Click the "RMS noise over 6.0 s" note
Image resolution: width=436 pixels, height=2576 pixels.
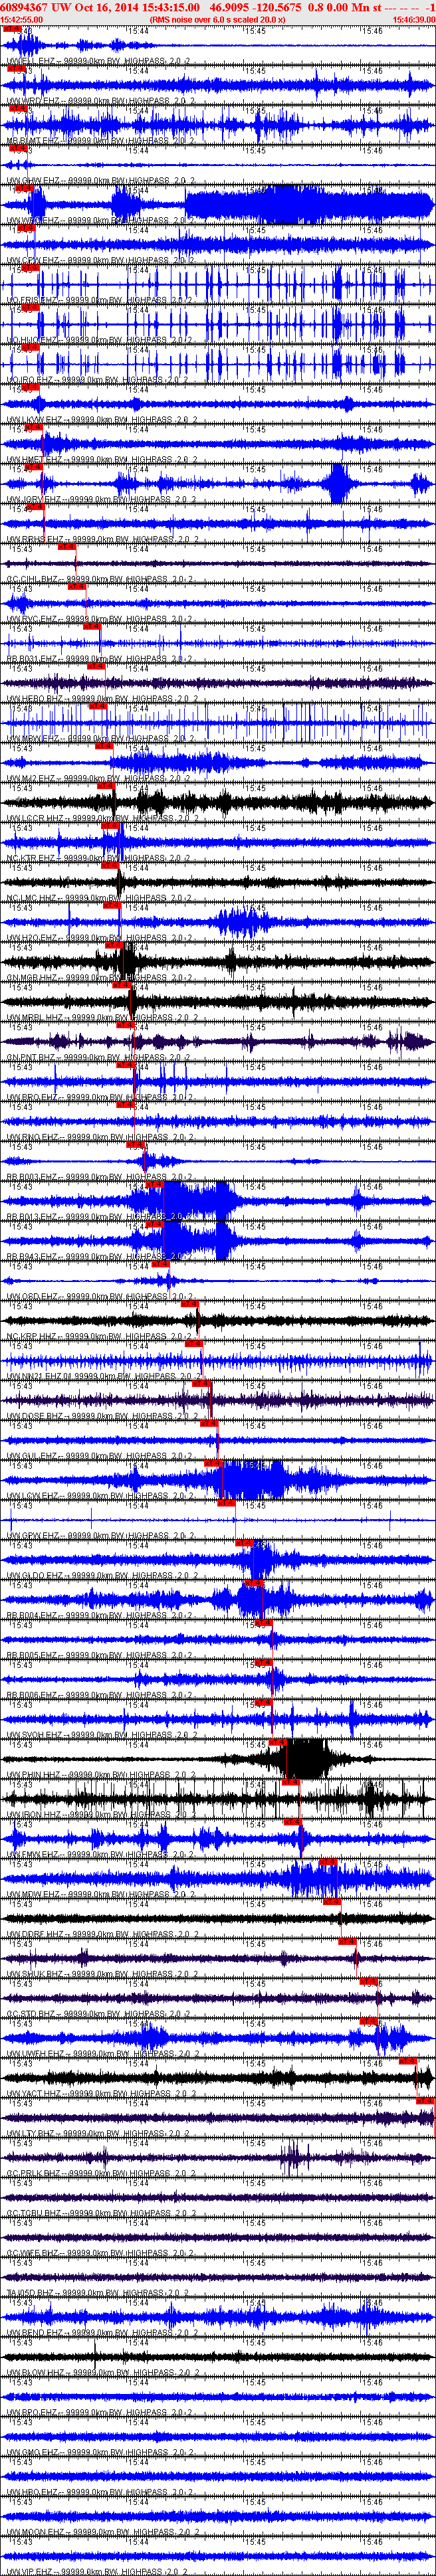217,19
